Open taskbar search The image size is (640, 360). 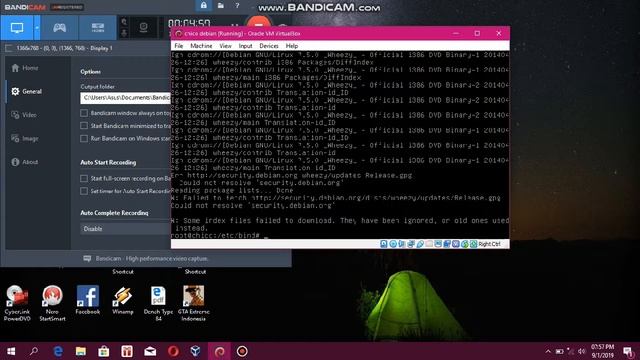pyautogui.click(x=34, y=351)
